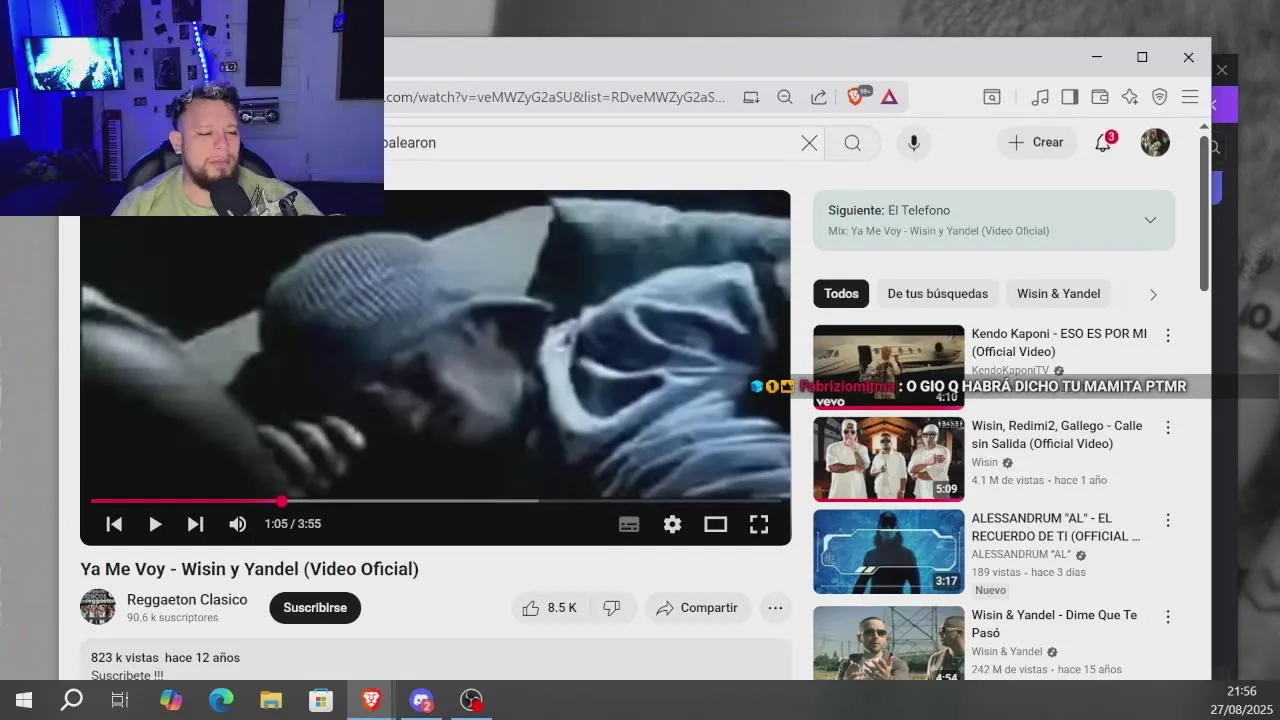Open Dime Que Te Pasó video title
Screen dimensions: 1280x720
pyautogui.click(x=1054, y=624)
